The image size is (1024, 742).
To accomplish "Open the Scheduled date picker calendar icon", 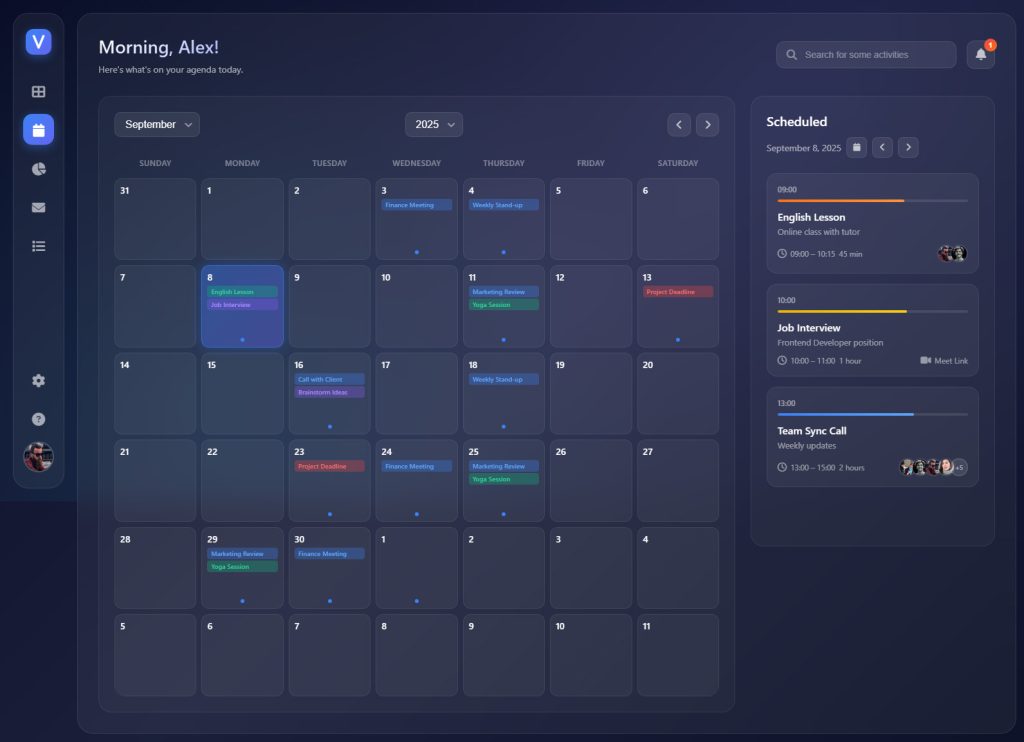I will tap(857, 148).
